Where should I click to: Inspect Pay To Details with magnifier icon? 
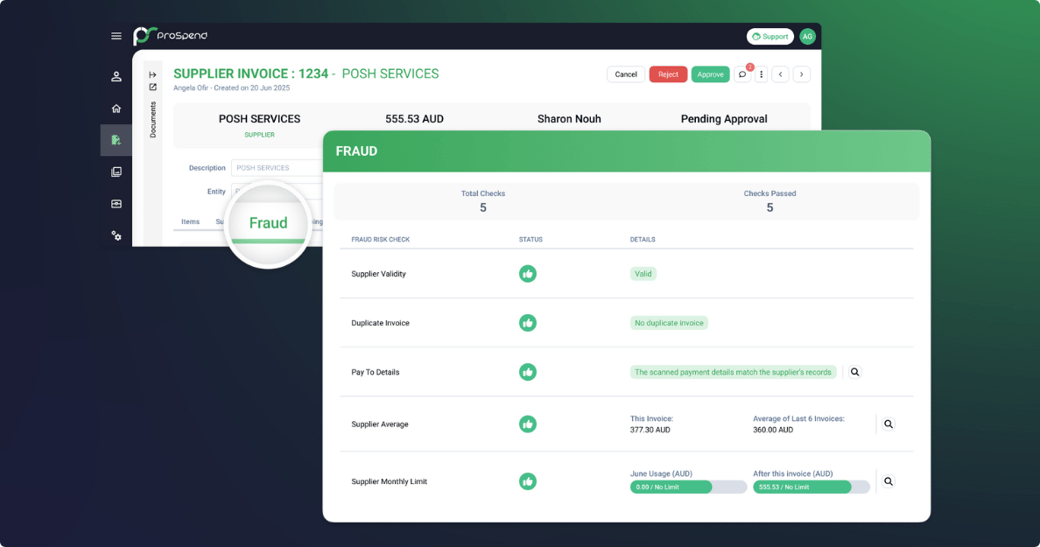(x=855, y=372)
